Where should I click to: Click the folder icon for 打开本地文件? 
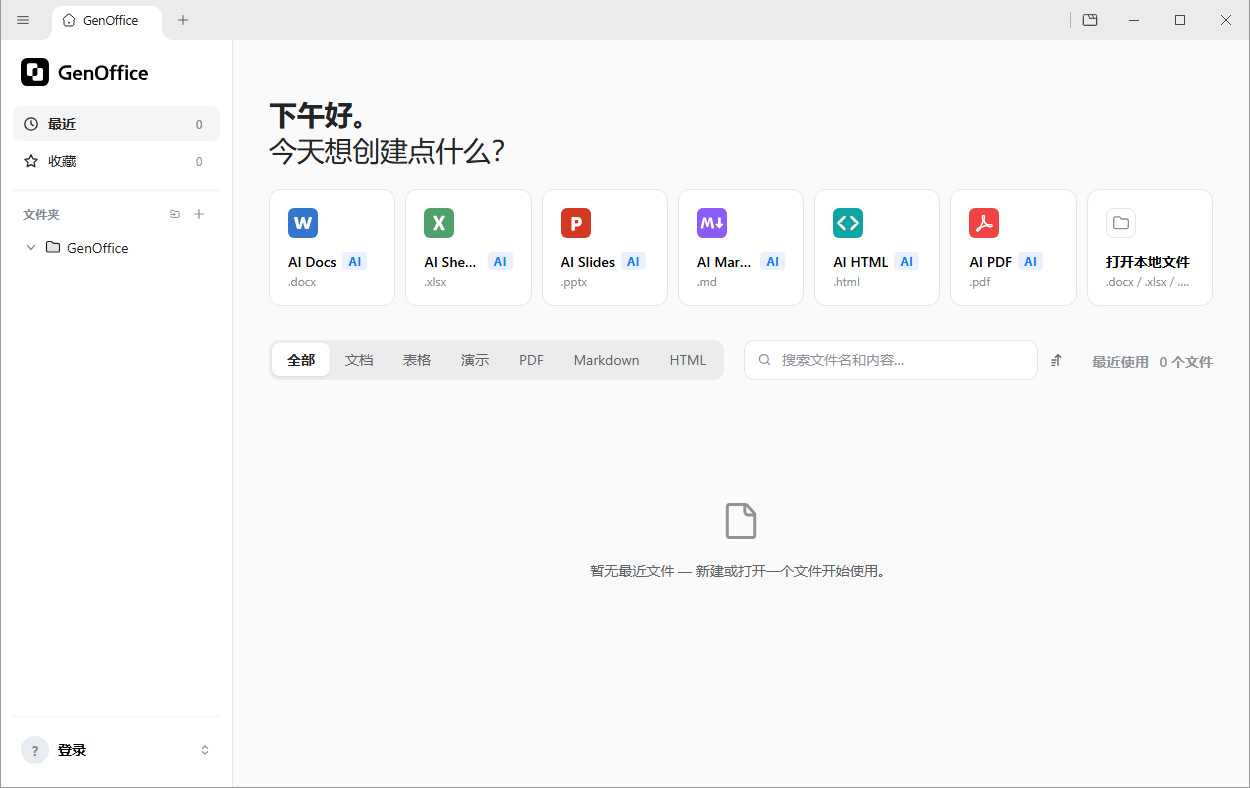click(1121, 223)
